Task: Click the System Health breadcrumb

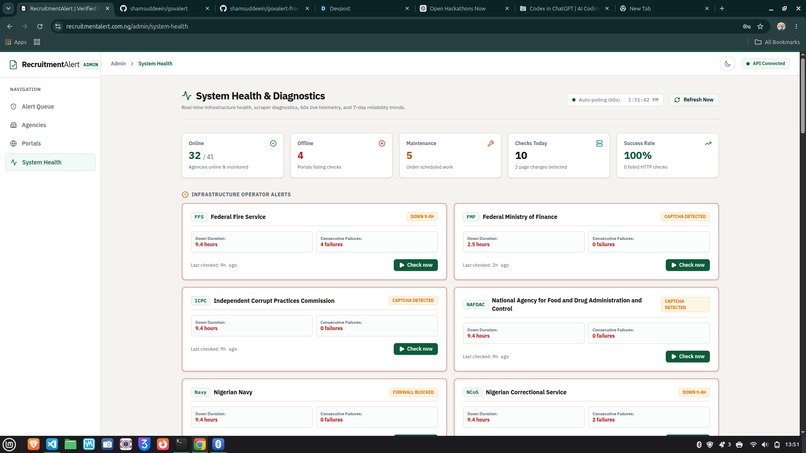Action: tap(155, 64)
